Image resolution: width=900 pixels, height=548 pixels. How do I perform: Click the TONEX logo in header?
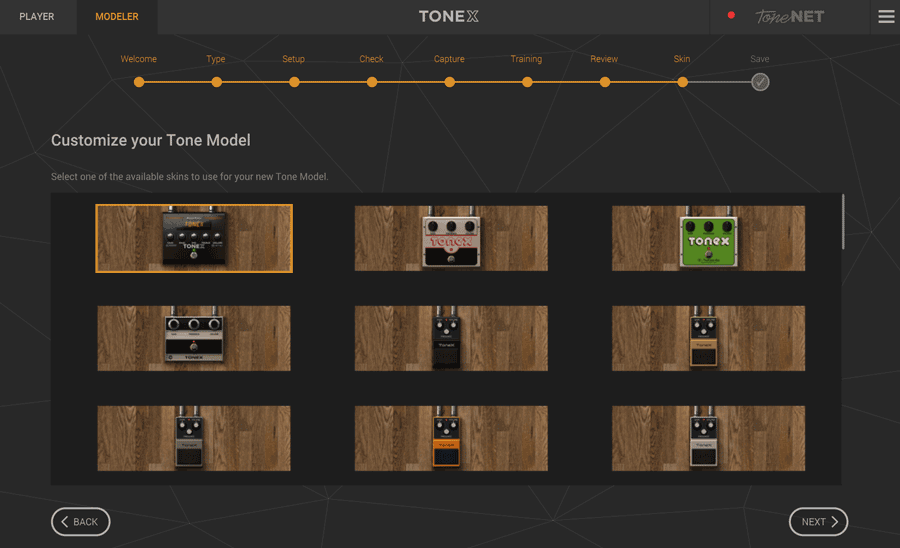pos(449,17)
